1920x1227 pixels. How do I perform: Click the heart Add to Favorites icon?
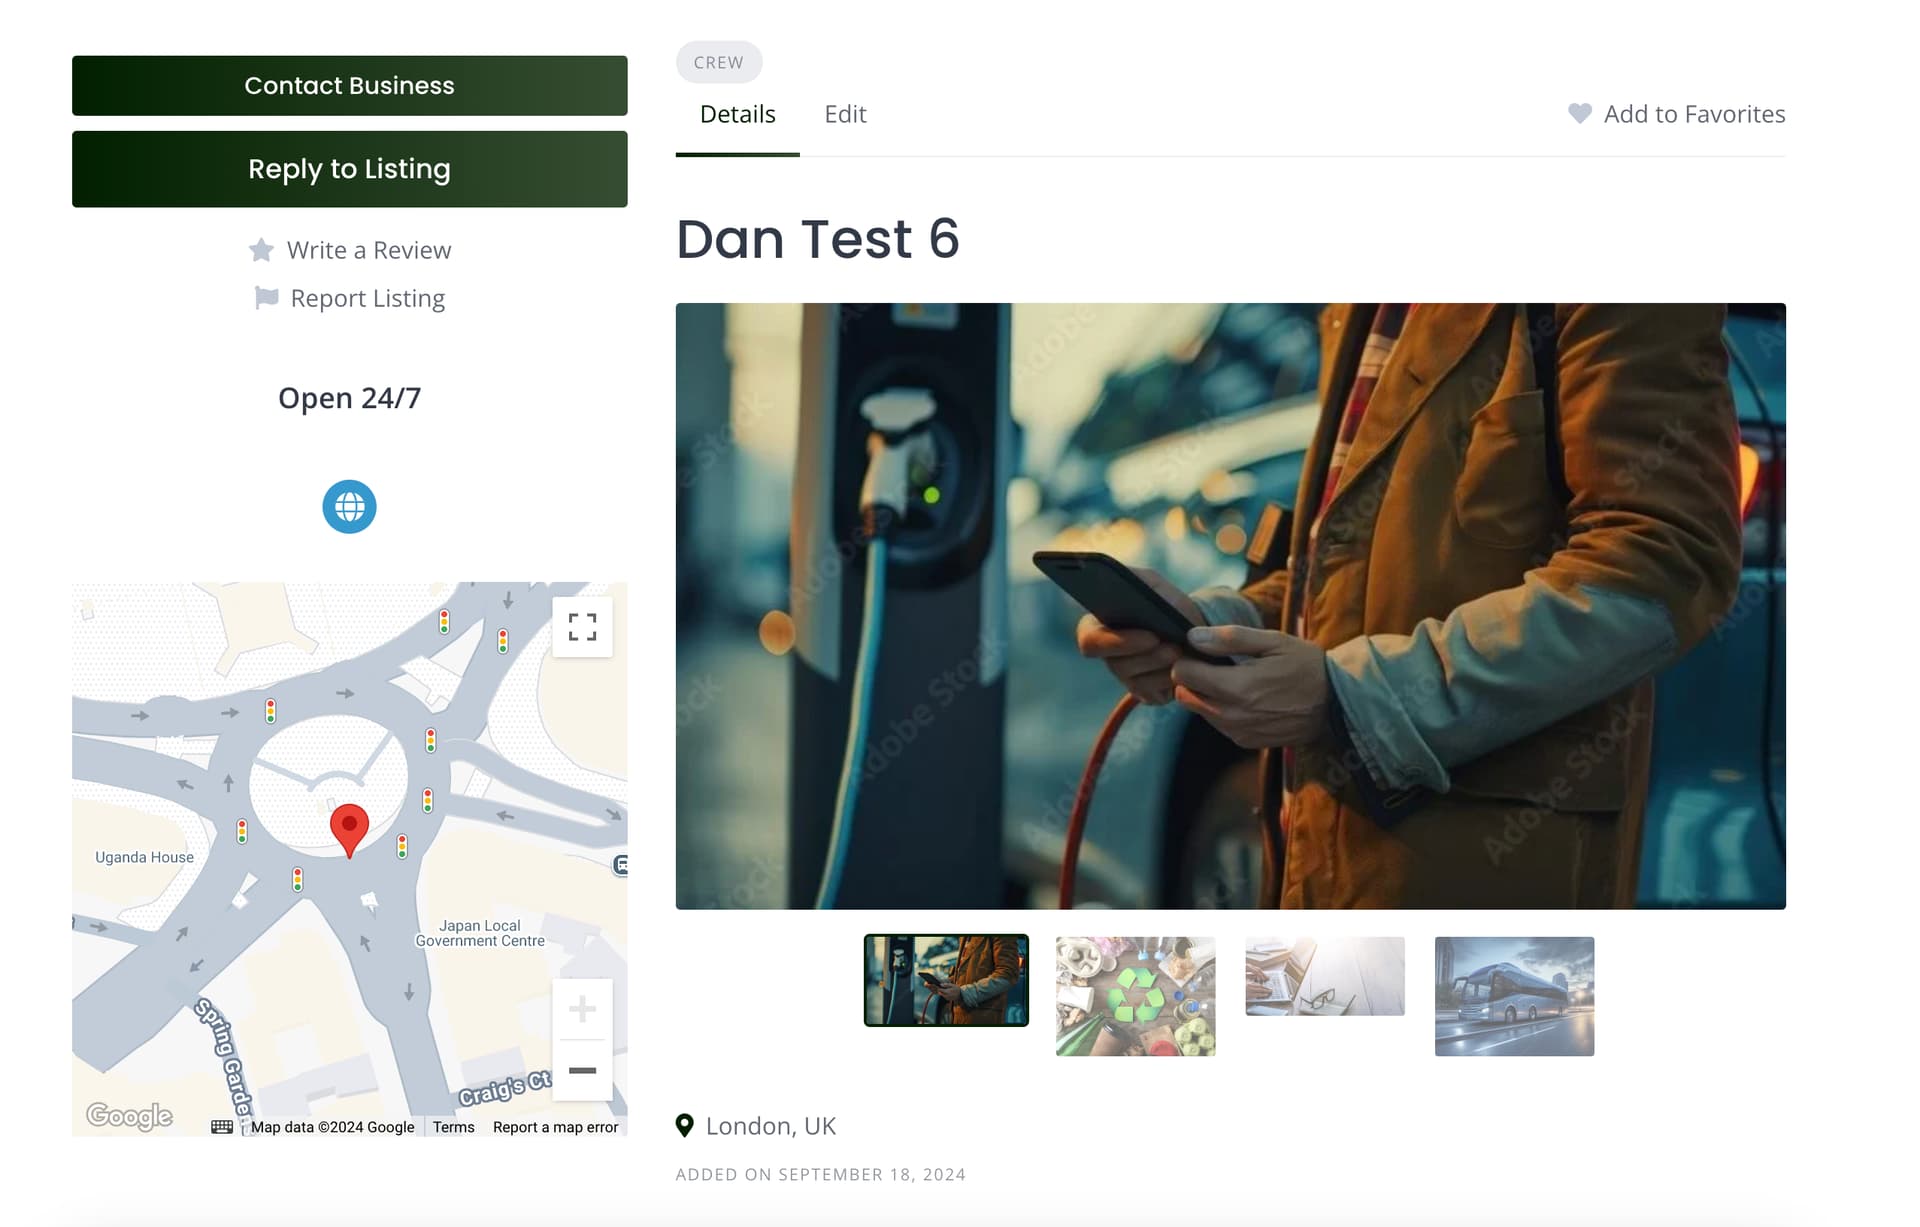[1580, 114]
